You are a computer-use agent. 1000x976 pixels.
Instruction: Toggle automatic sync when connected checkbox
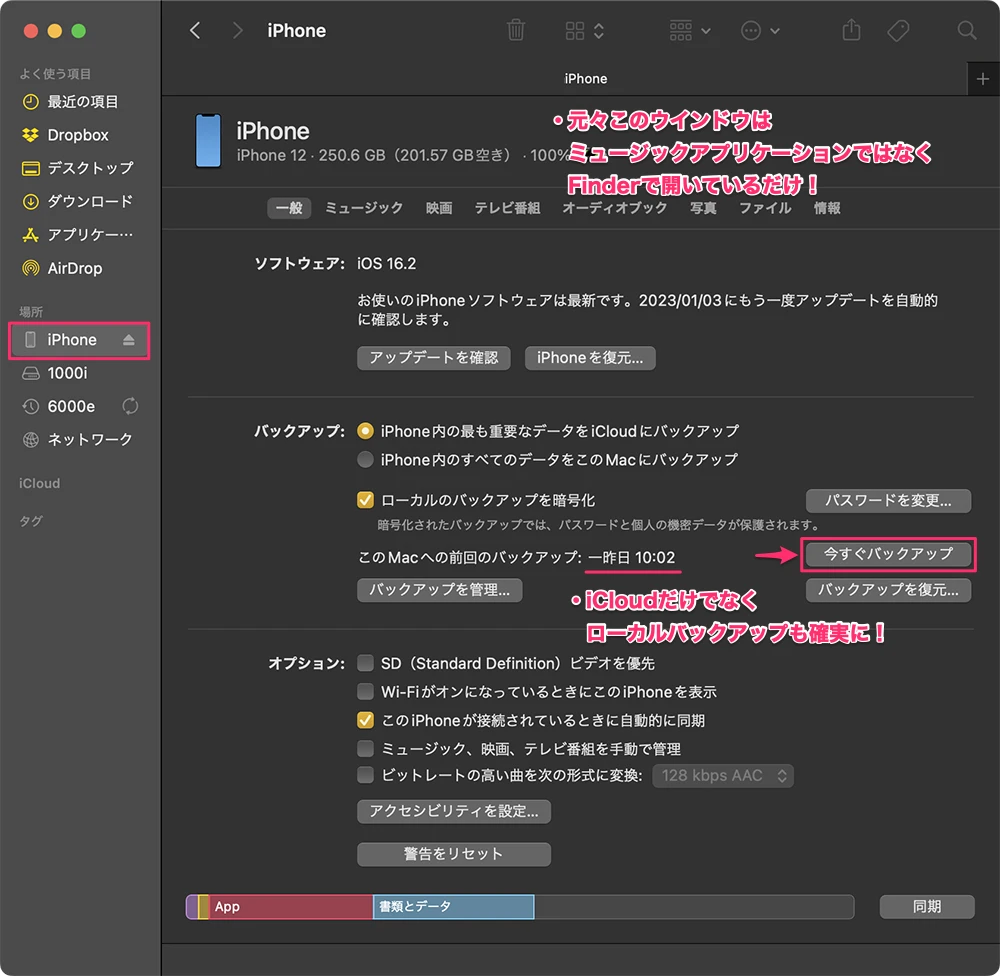365,720
